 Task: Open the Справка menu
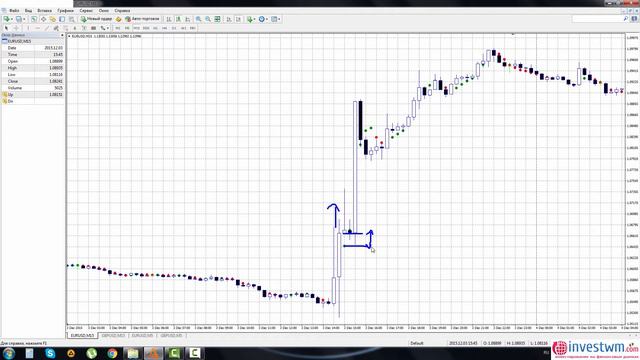coord(122,11)
